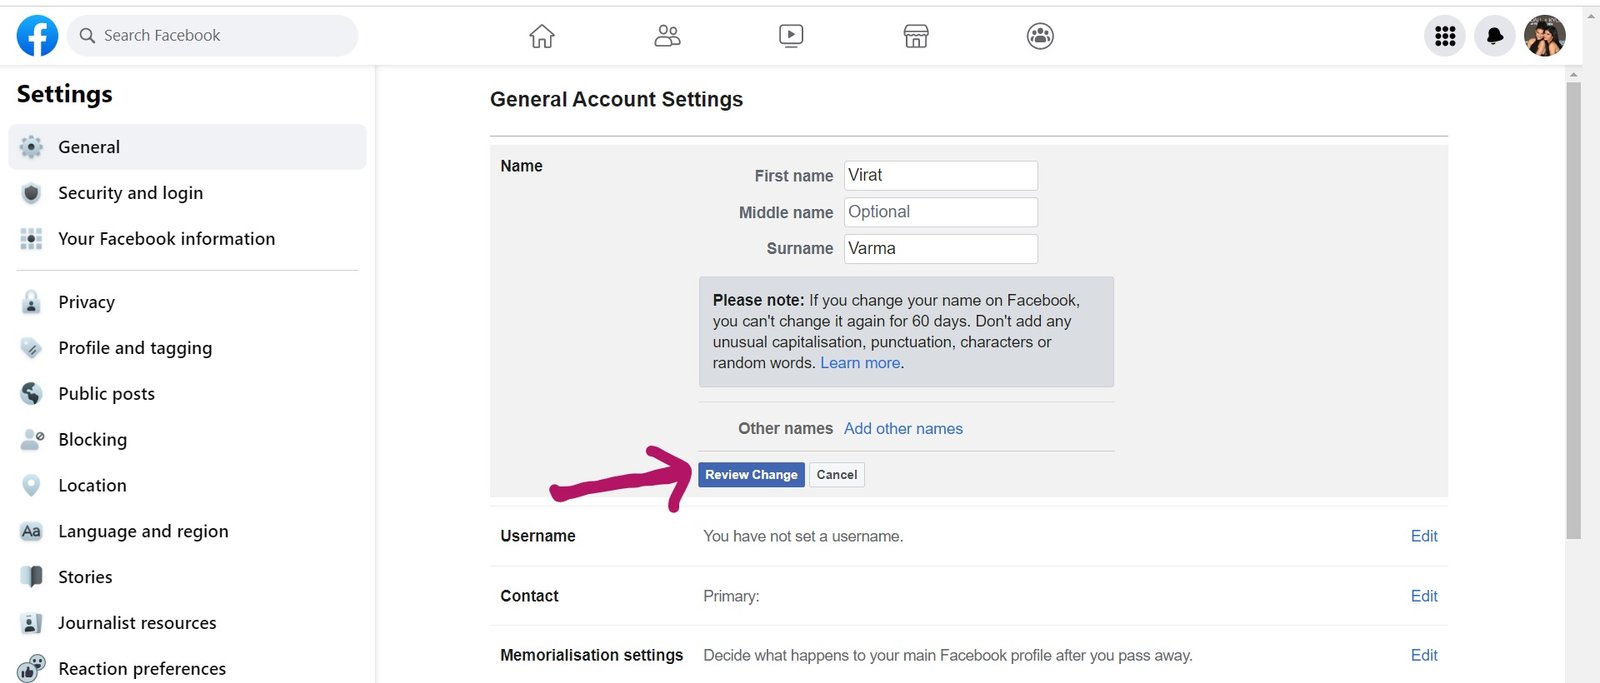Click the Security and login shield icon
This screenshot has width=1600, height=683.
point(31,193)
